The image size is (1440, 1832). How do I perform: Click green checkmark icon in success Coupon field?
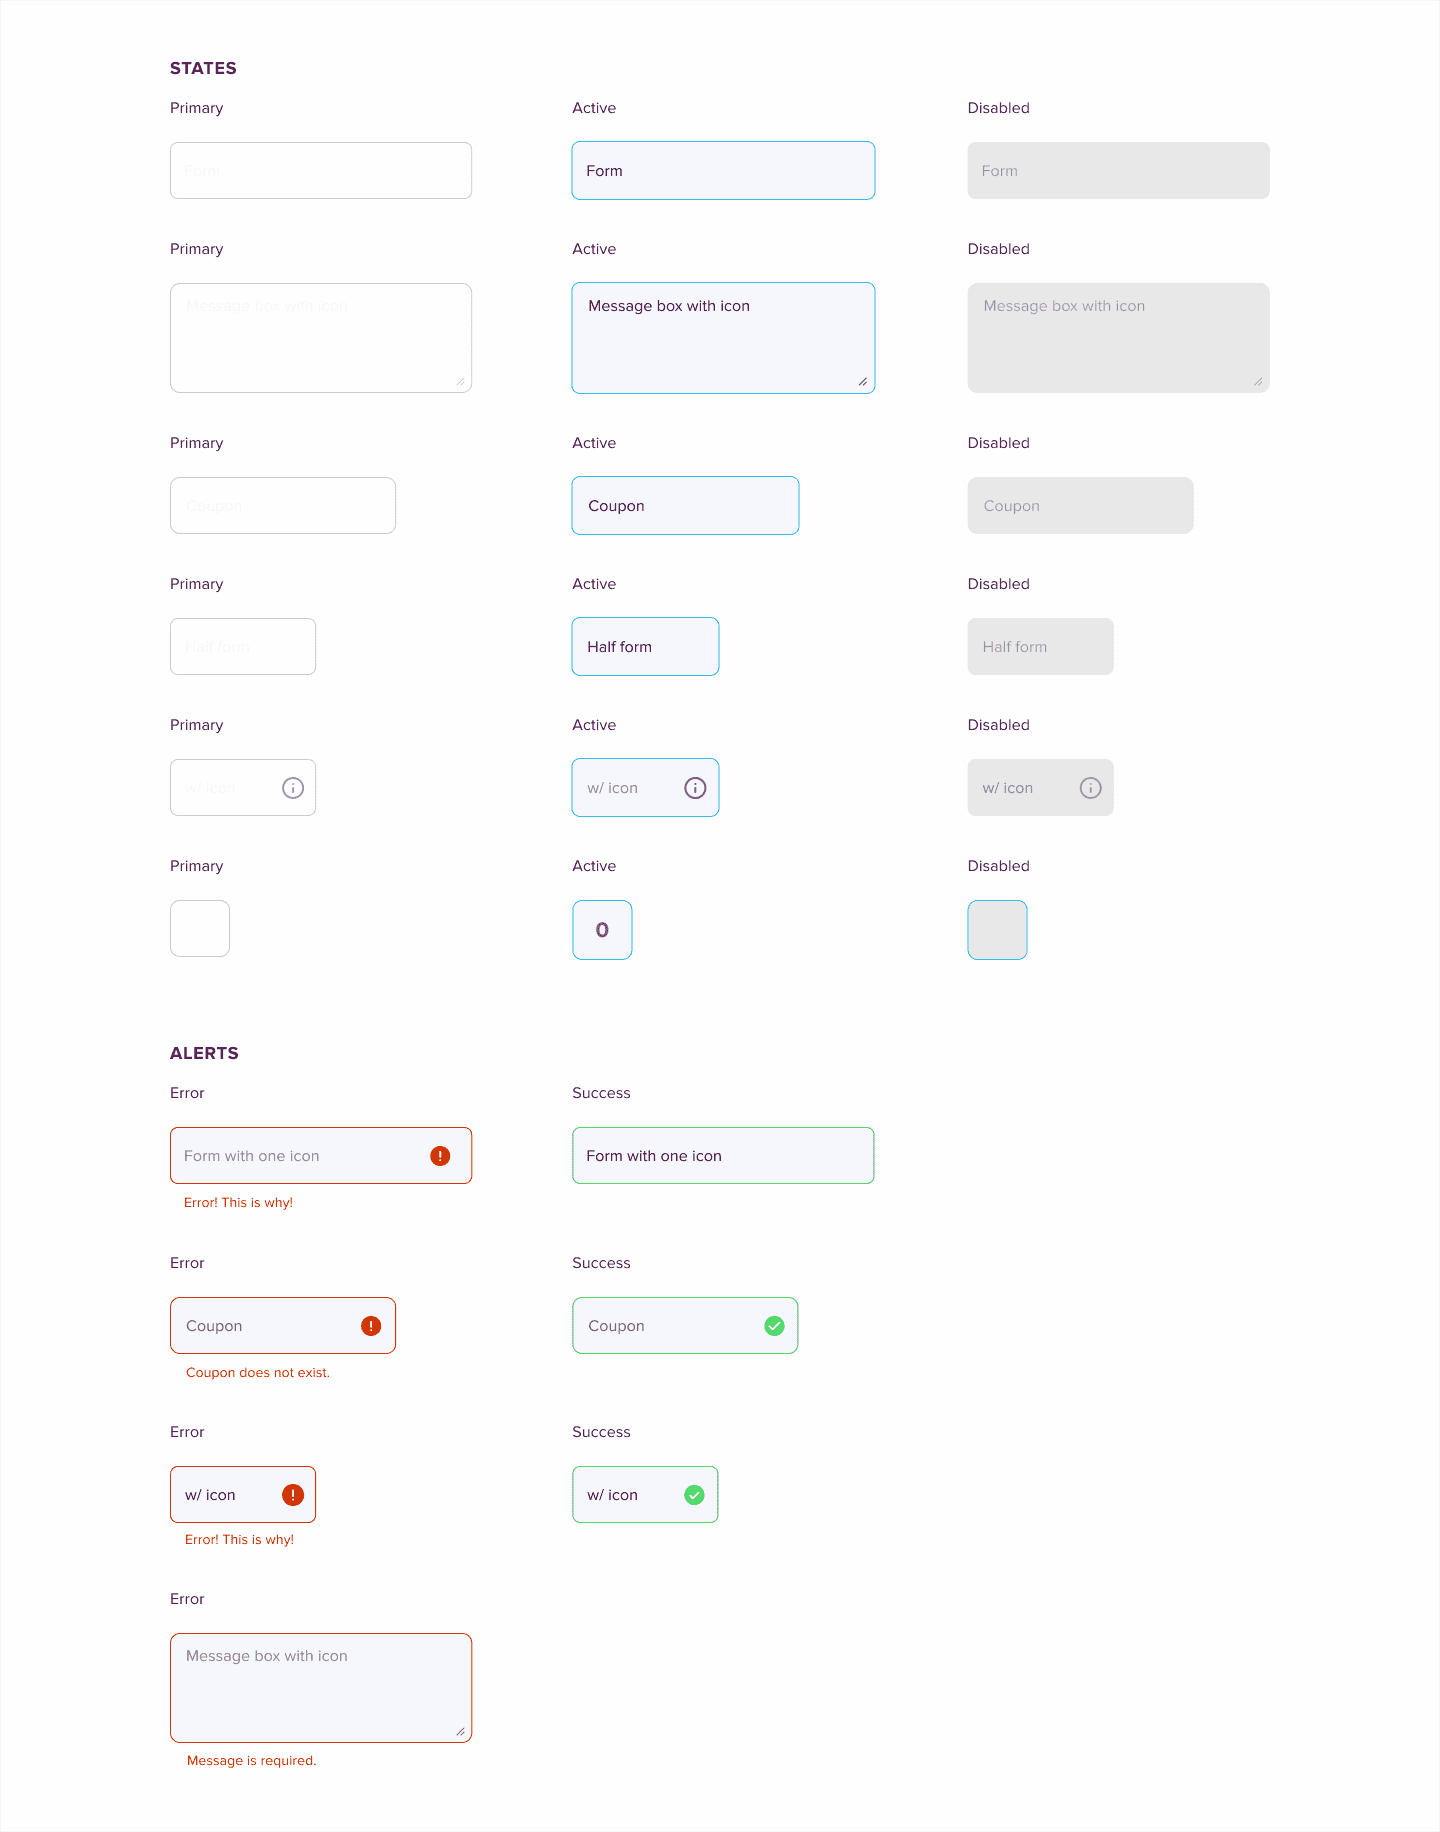click(774, 1326)
